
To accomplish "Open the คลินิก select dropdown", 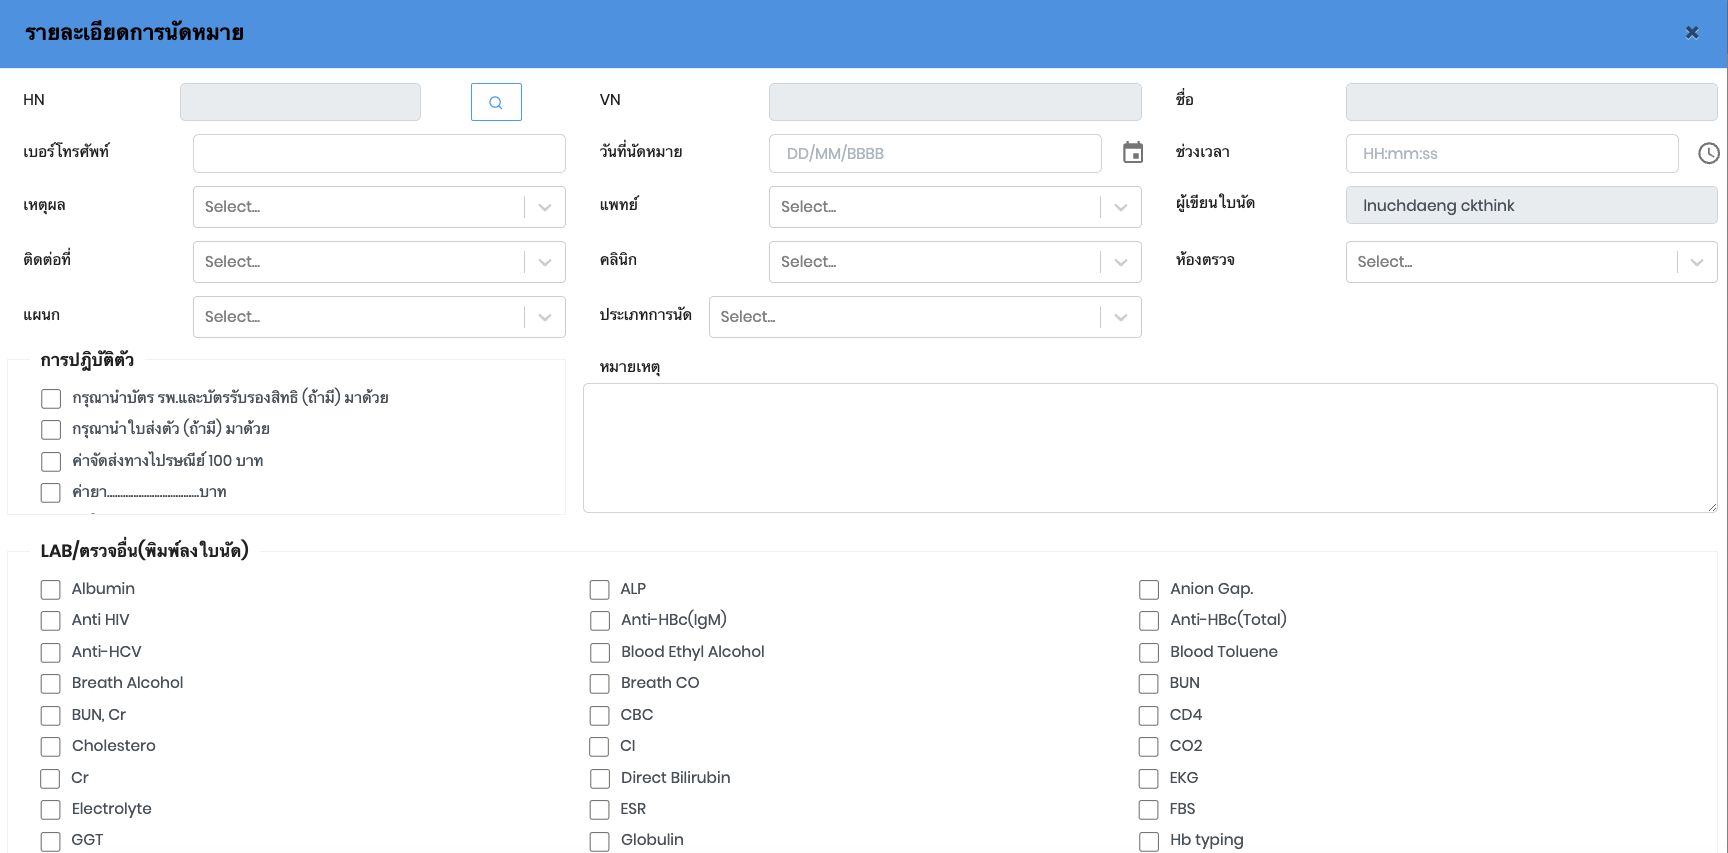I will coord(955,262).
